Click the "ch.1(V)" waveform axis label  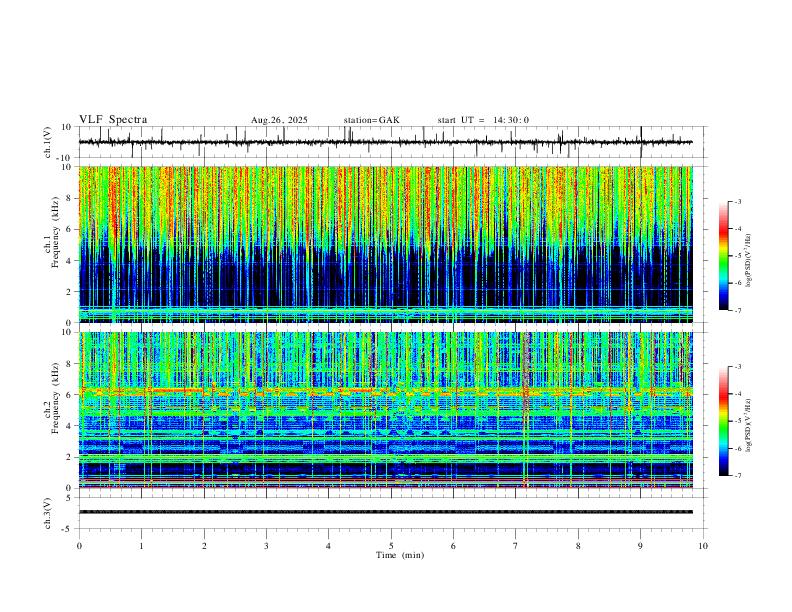point(48,142)
